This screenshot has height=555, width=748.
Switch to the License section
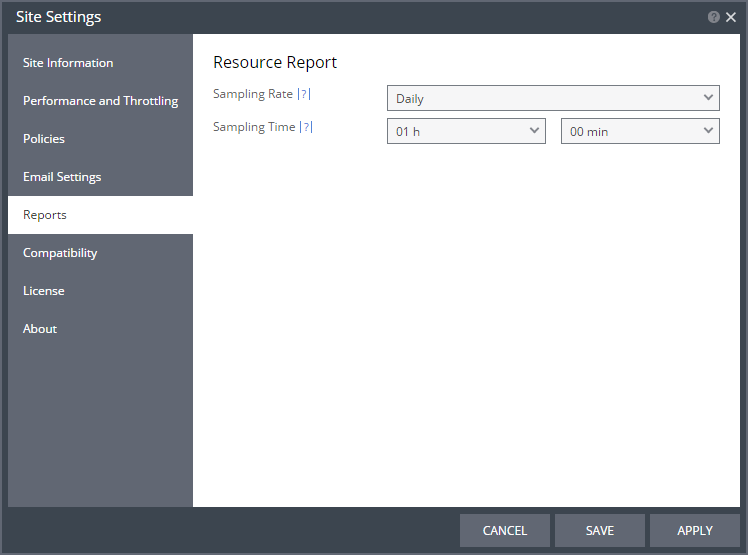(100, 291)
